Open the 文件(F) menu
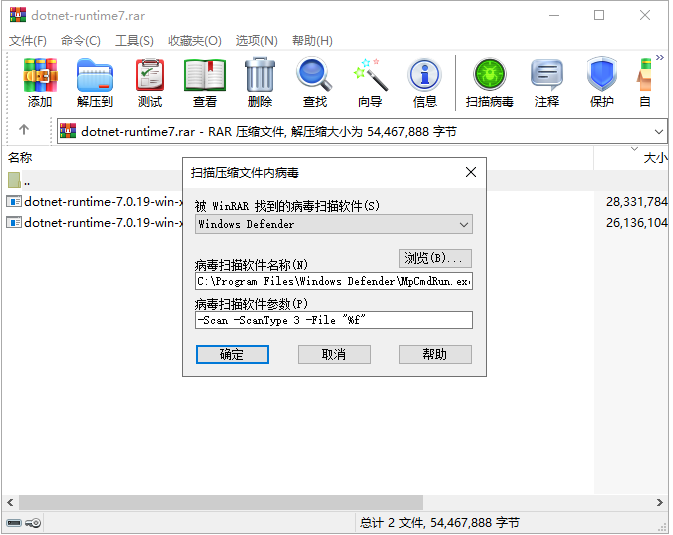This screenshot has width=673, height=535. tap(27, 41)
